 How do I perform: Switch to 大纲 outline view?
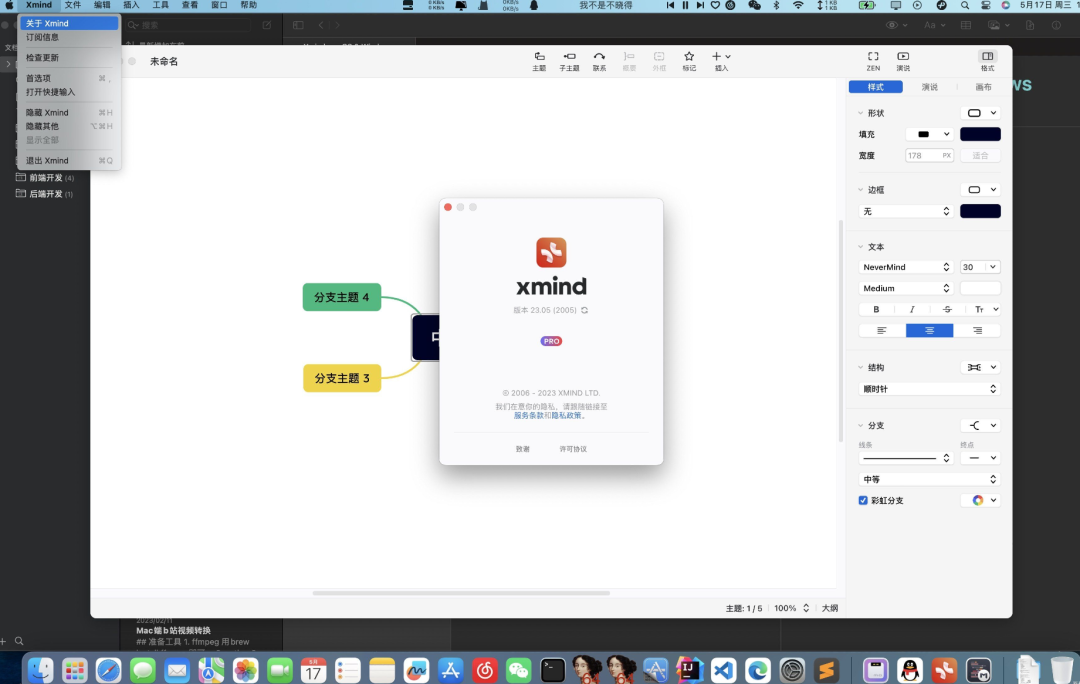coord(829,608)
